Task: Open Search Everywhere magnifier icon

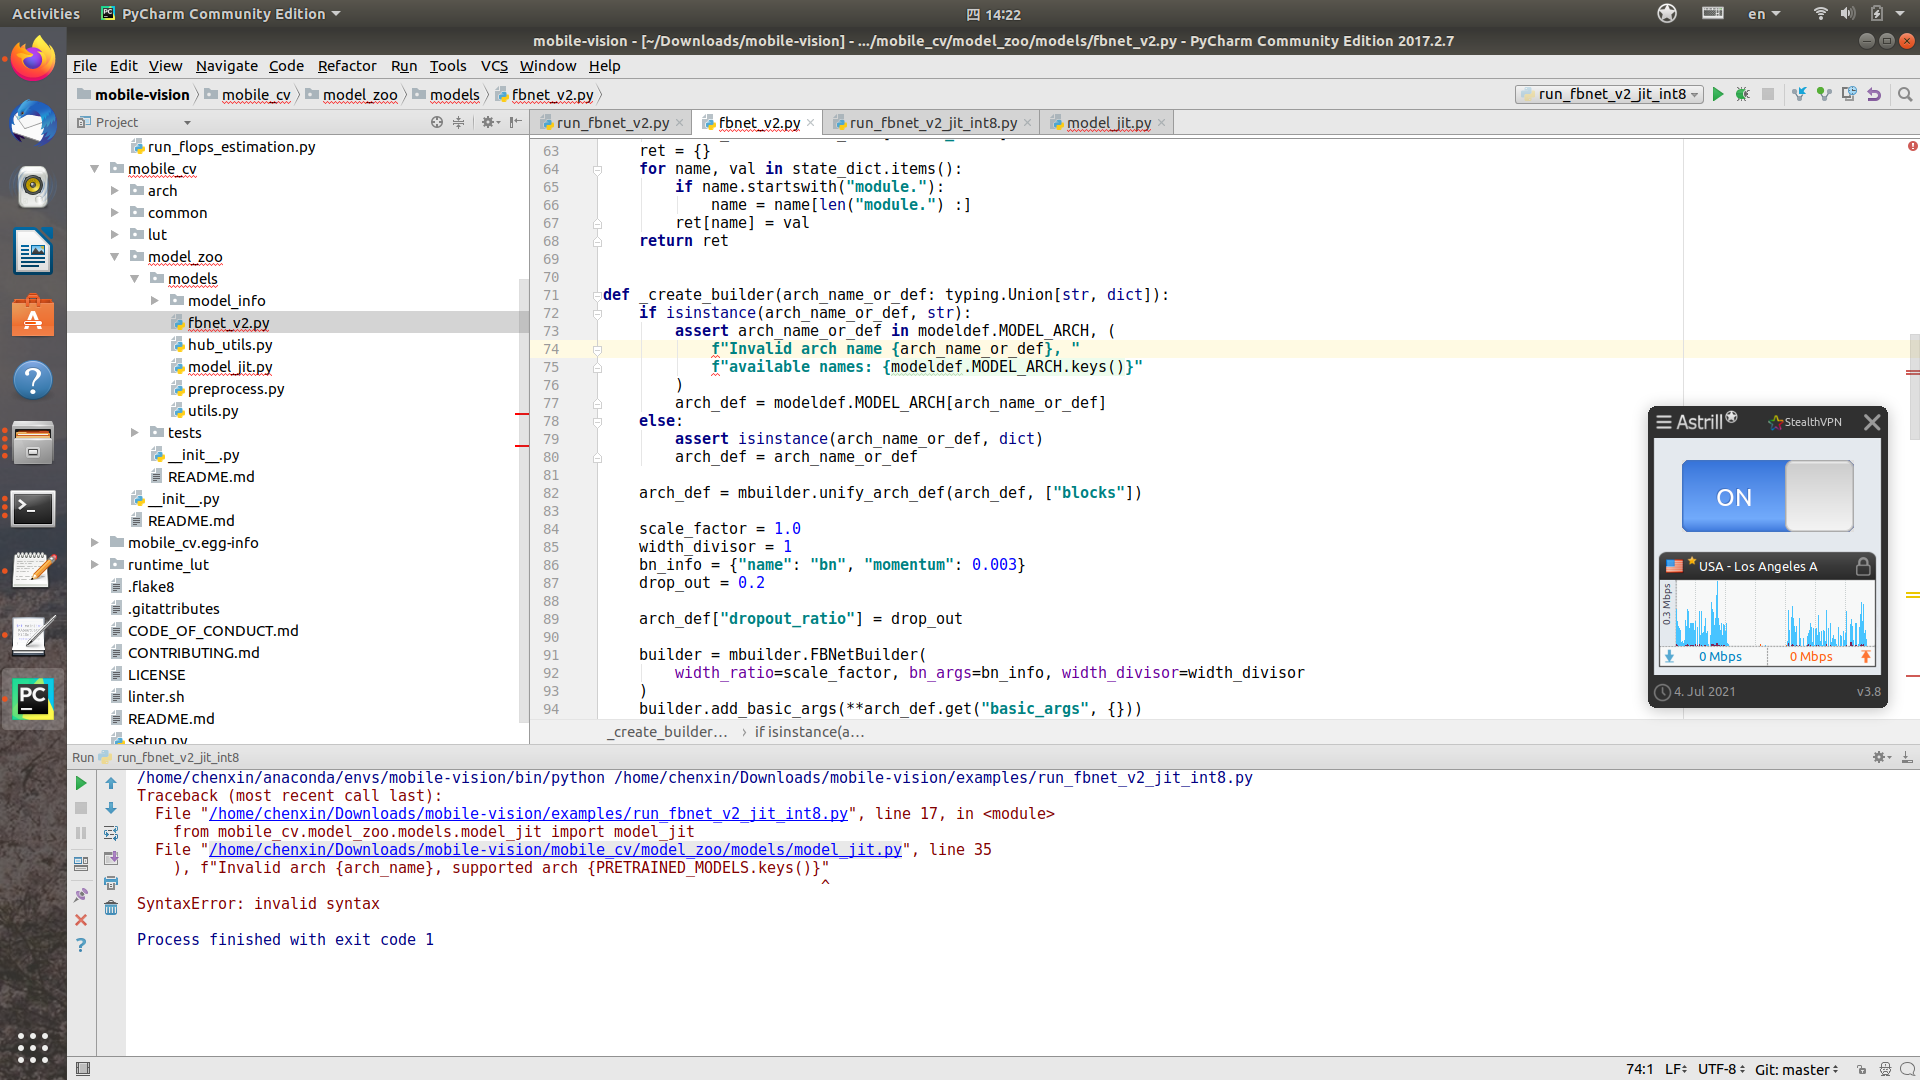Action: pos(1905,94)
